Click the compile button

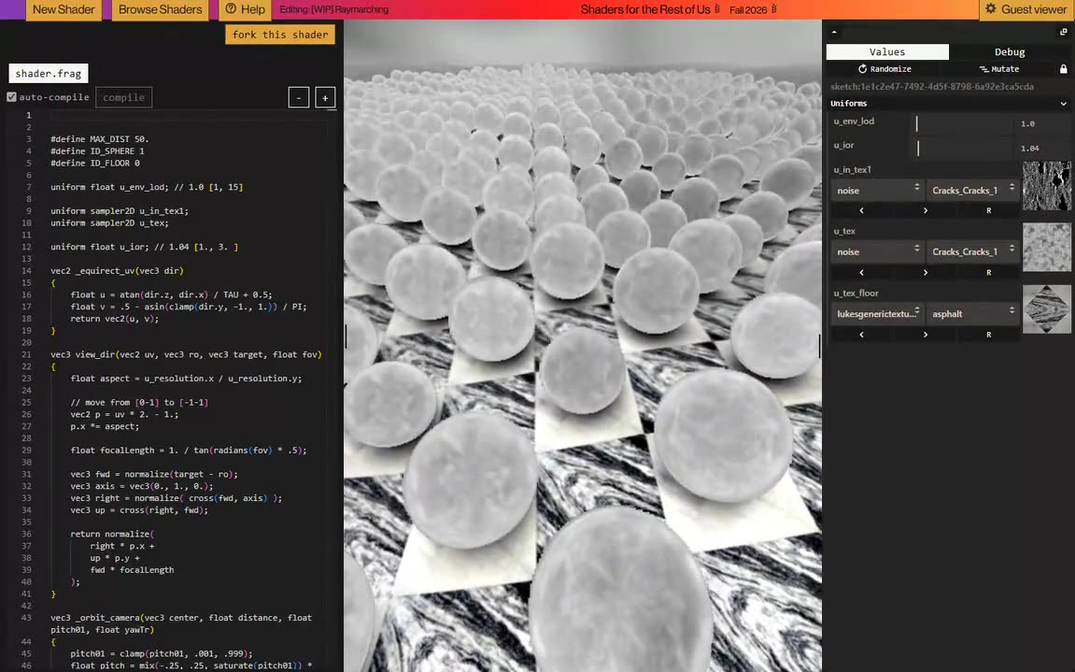point(123,97)
